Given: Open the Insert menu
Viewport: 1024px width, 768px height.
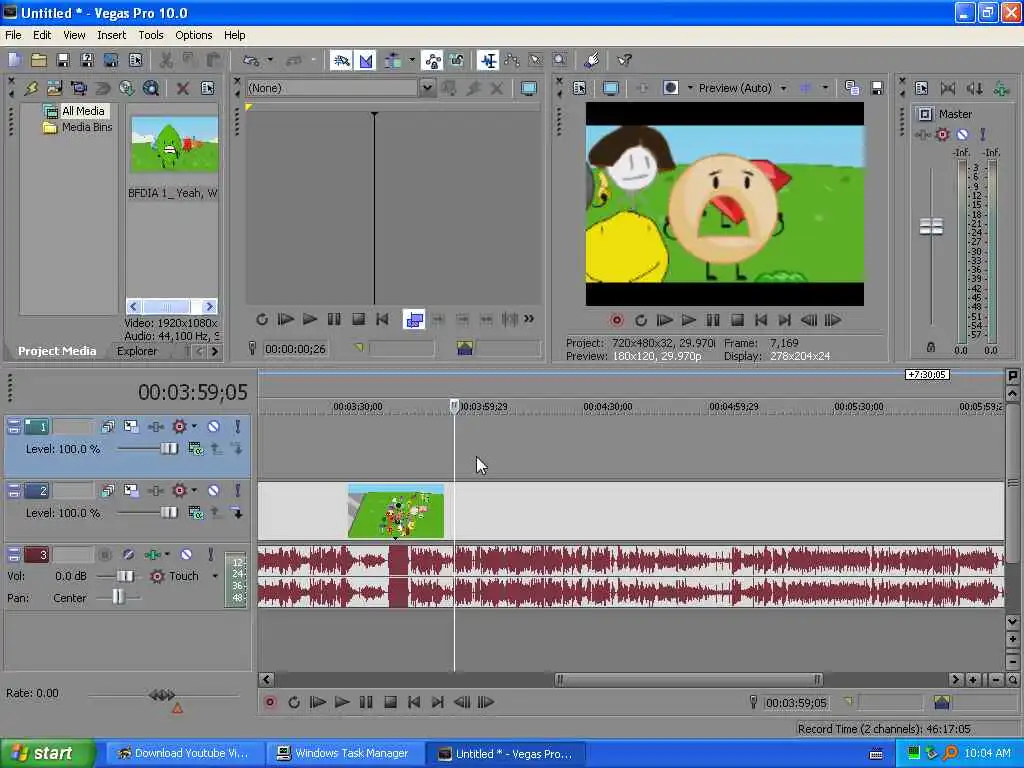Looking at the screenshot, I should click(112, 35).
